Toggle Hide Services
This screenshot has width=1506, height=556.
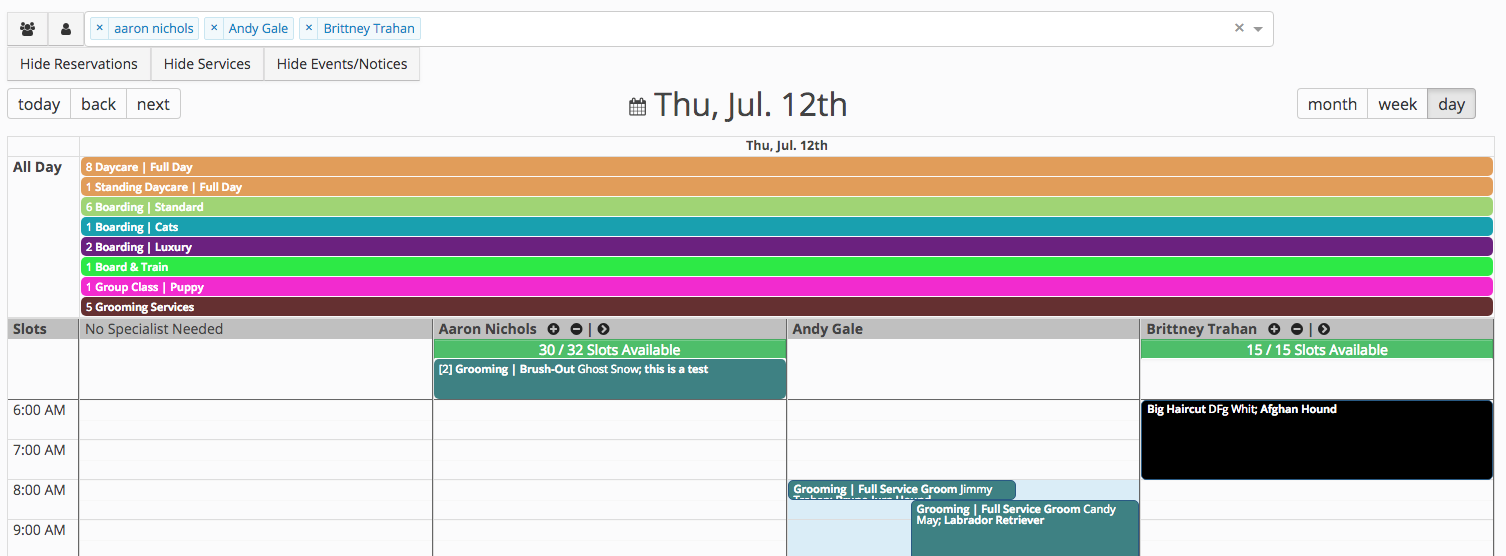tap(207, 64)
